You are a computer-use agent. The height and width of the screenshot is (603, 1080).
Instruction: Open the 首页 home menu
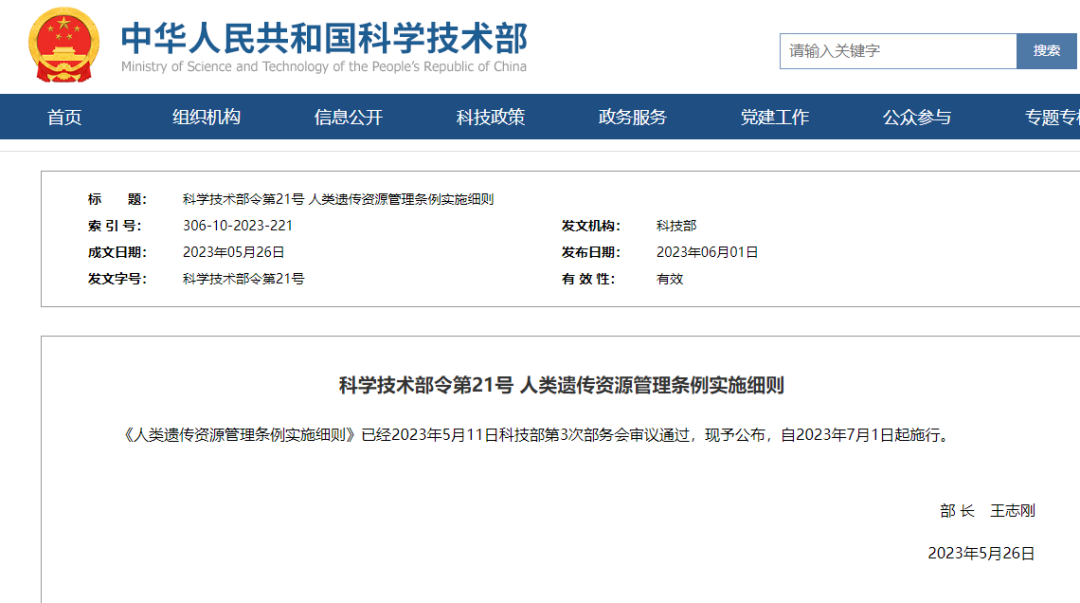(x=64, y=117)
